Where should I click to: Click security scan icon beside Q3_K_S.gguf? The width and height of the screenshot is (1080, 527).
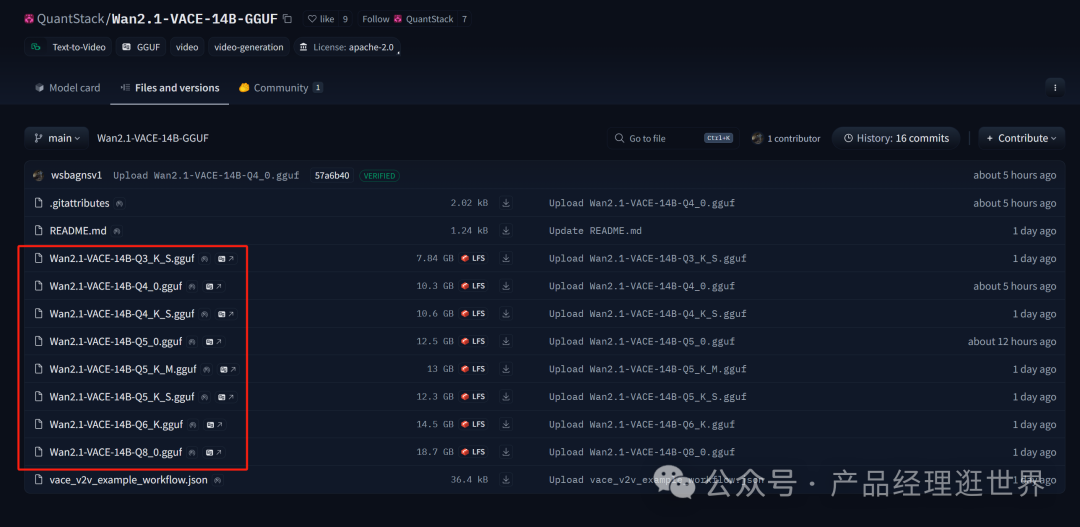tap(204, 258)
